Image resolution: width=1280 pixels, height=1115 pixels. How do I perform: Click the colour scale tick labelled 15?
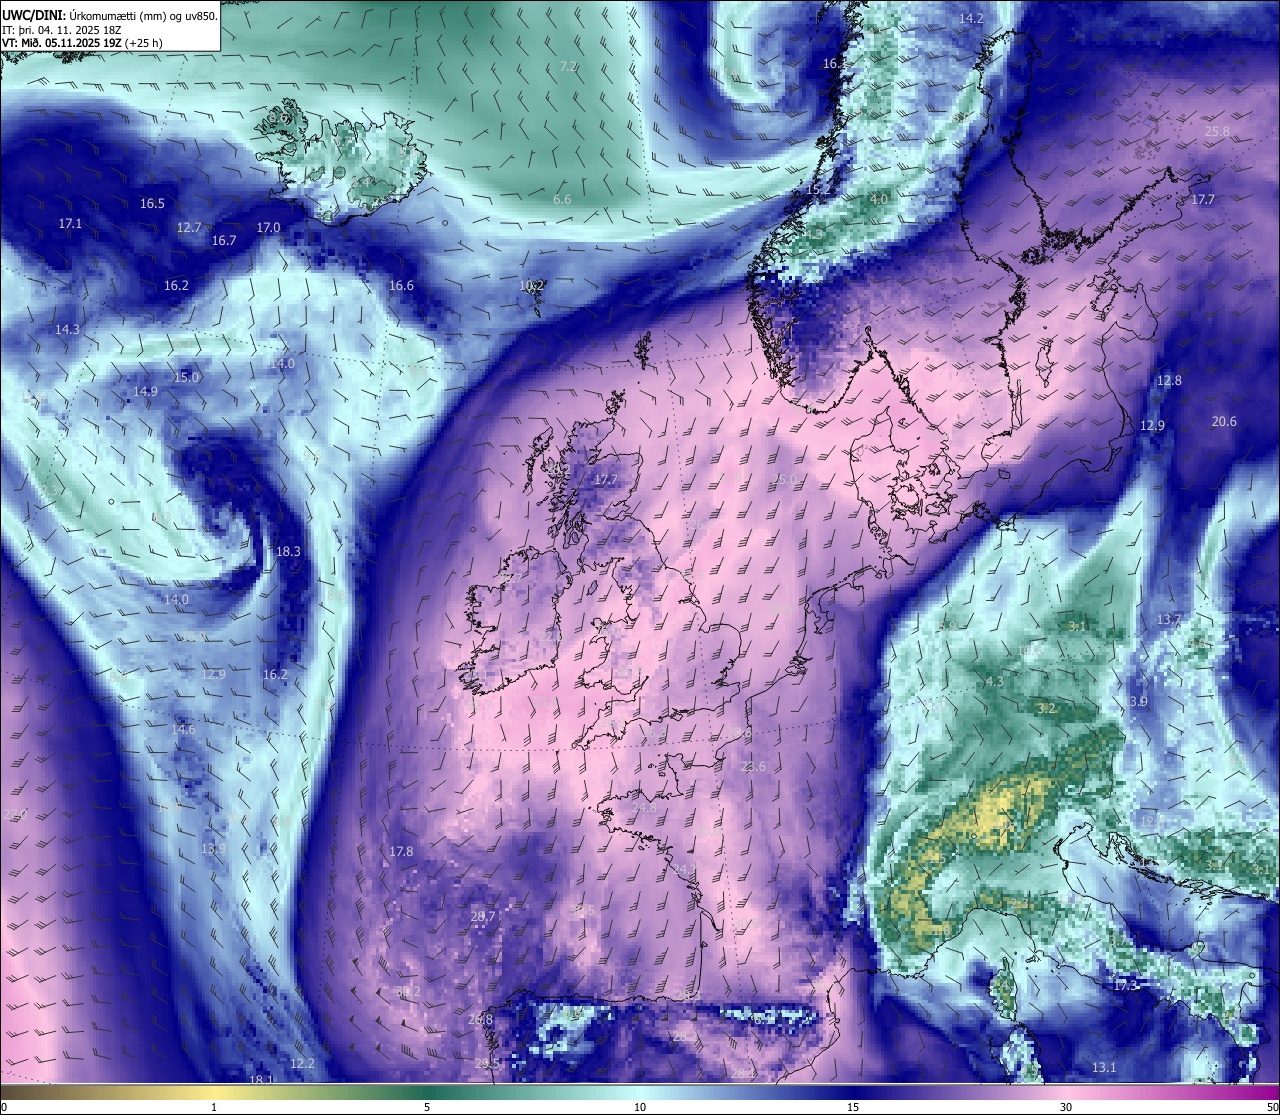coord(853,1107)
